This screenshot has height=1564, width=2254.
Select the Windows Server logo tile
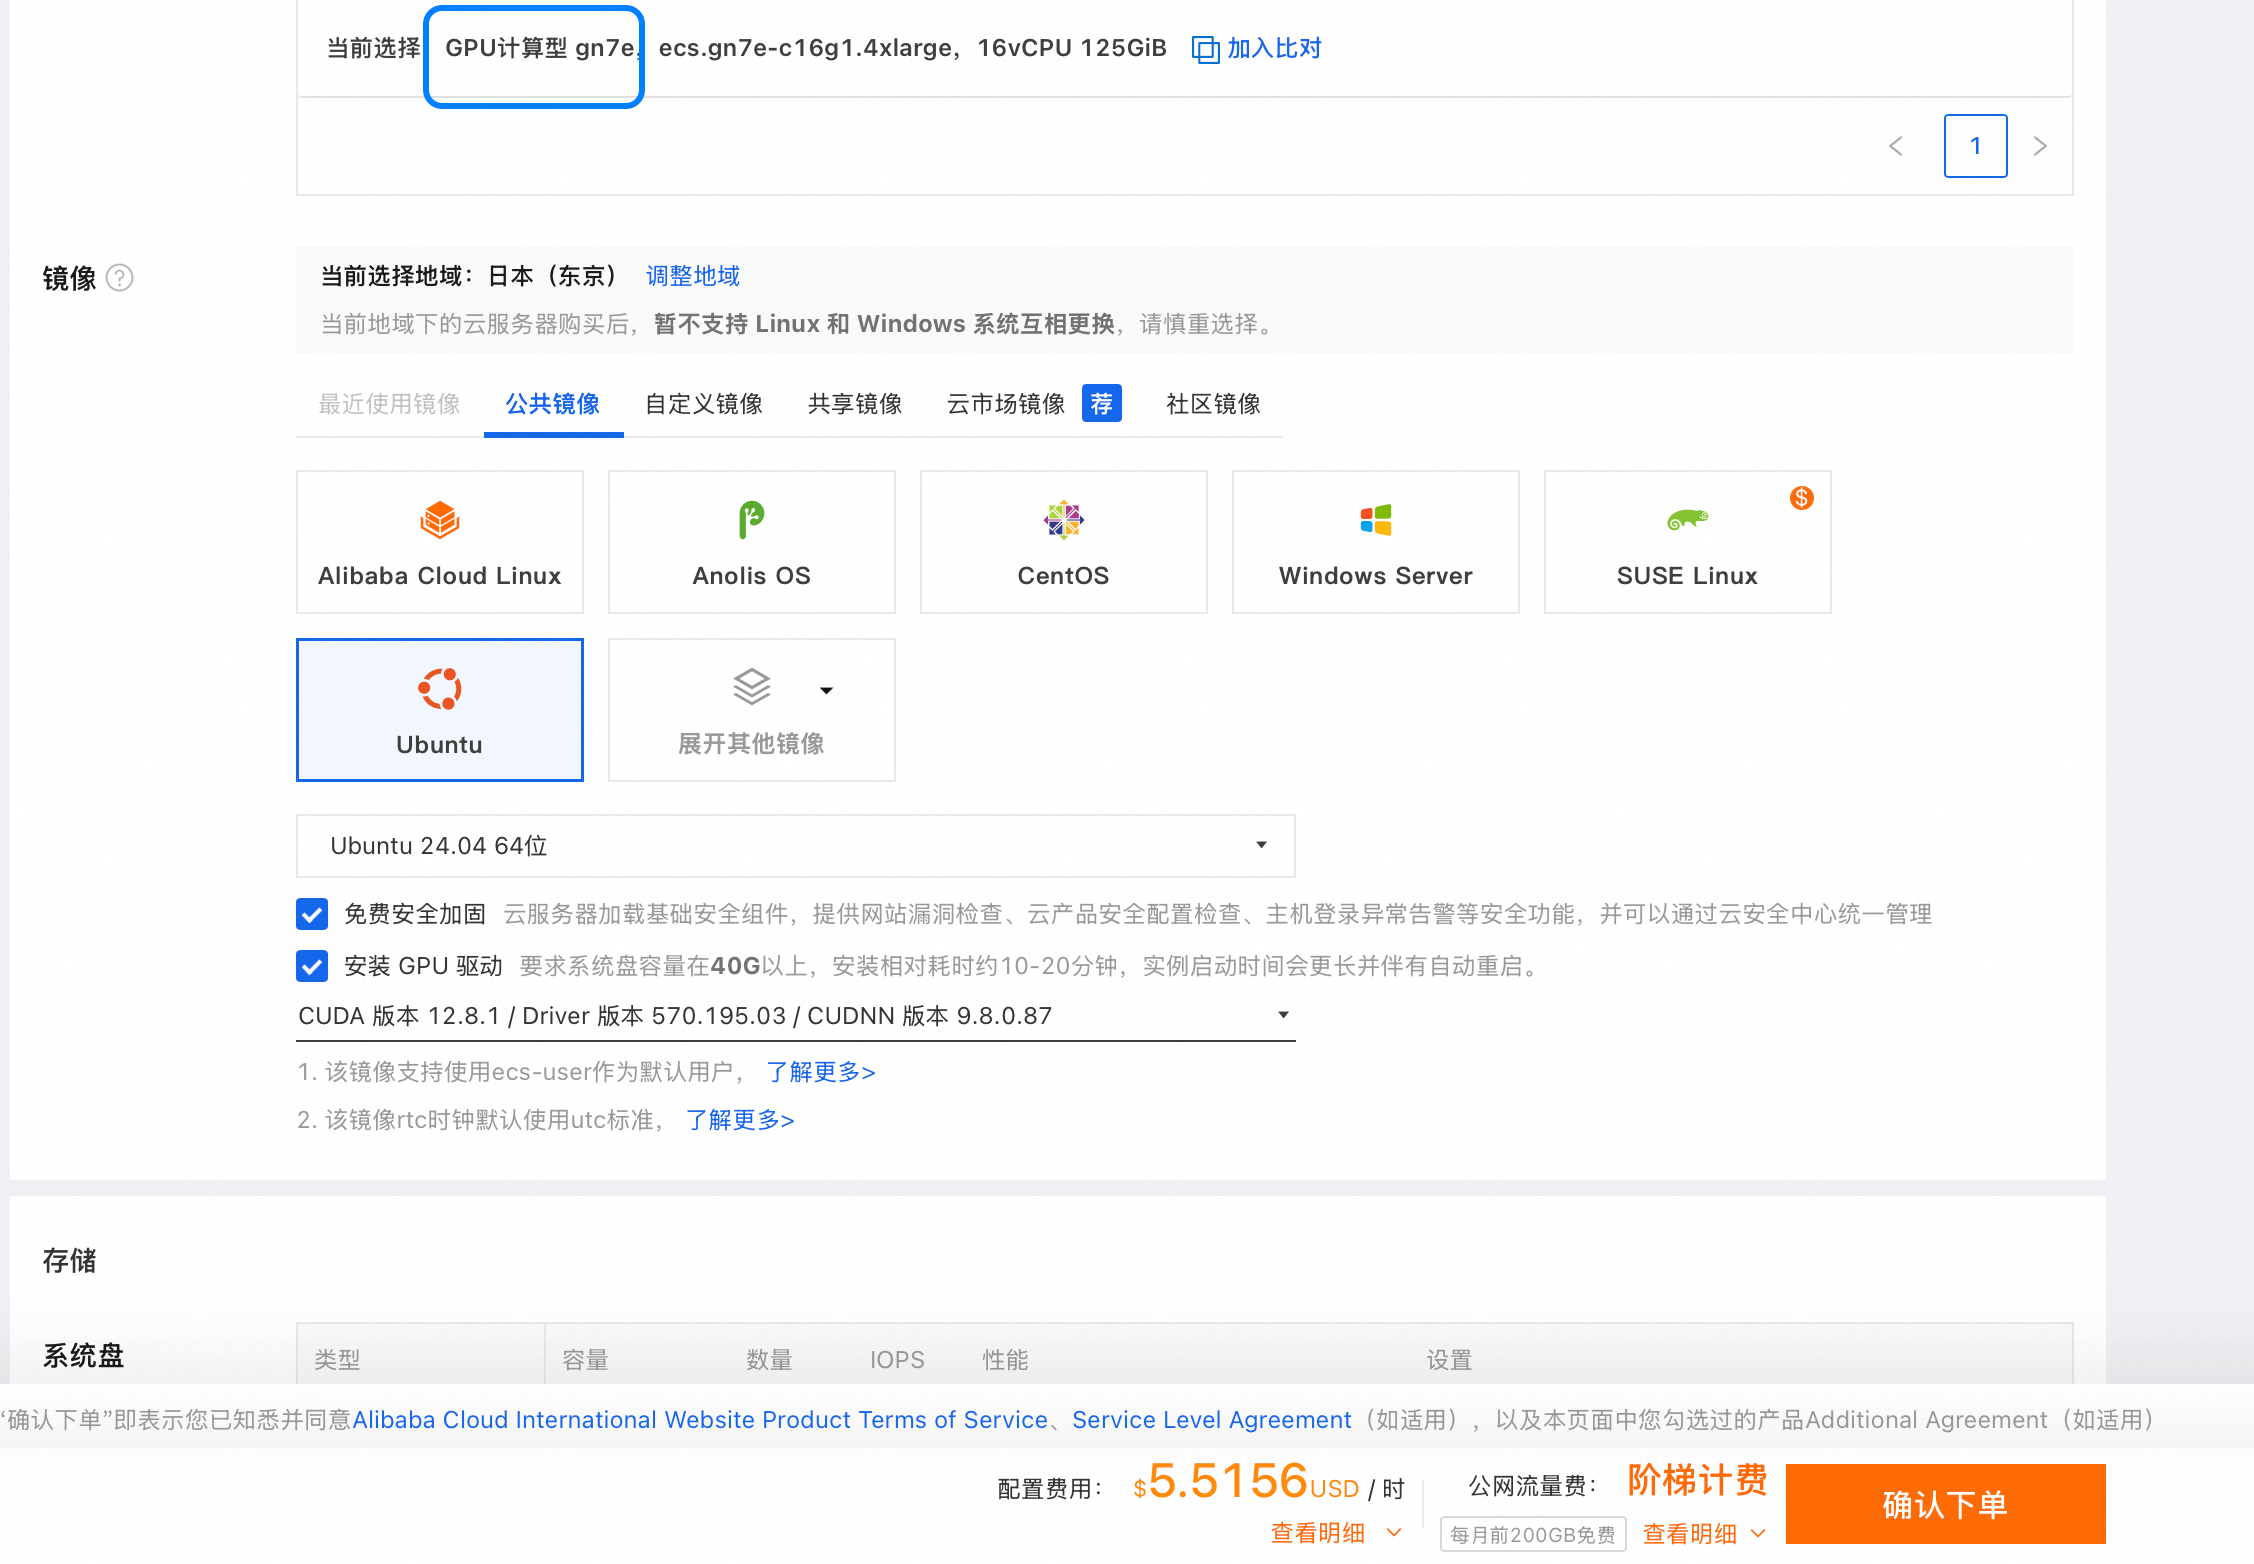coord(1375,520)
